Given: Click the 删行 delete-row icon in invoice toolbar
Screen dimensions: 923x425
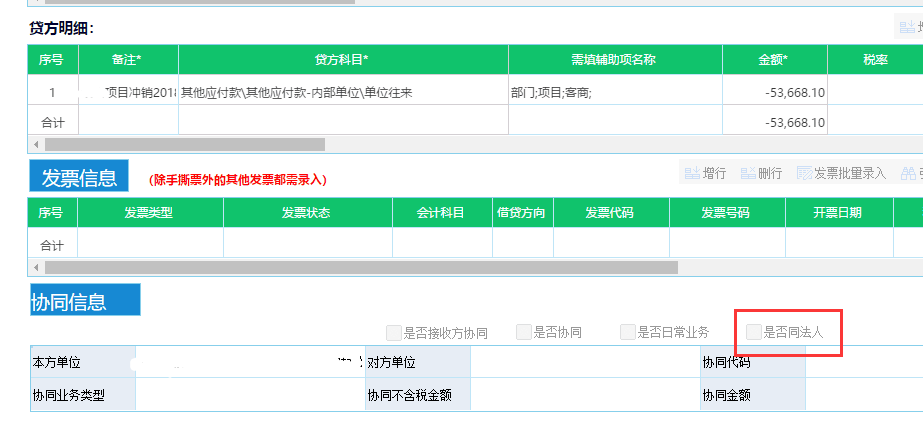Looking at the screenshot, I should coord(748,173).
